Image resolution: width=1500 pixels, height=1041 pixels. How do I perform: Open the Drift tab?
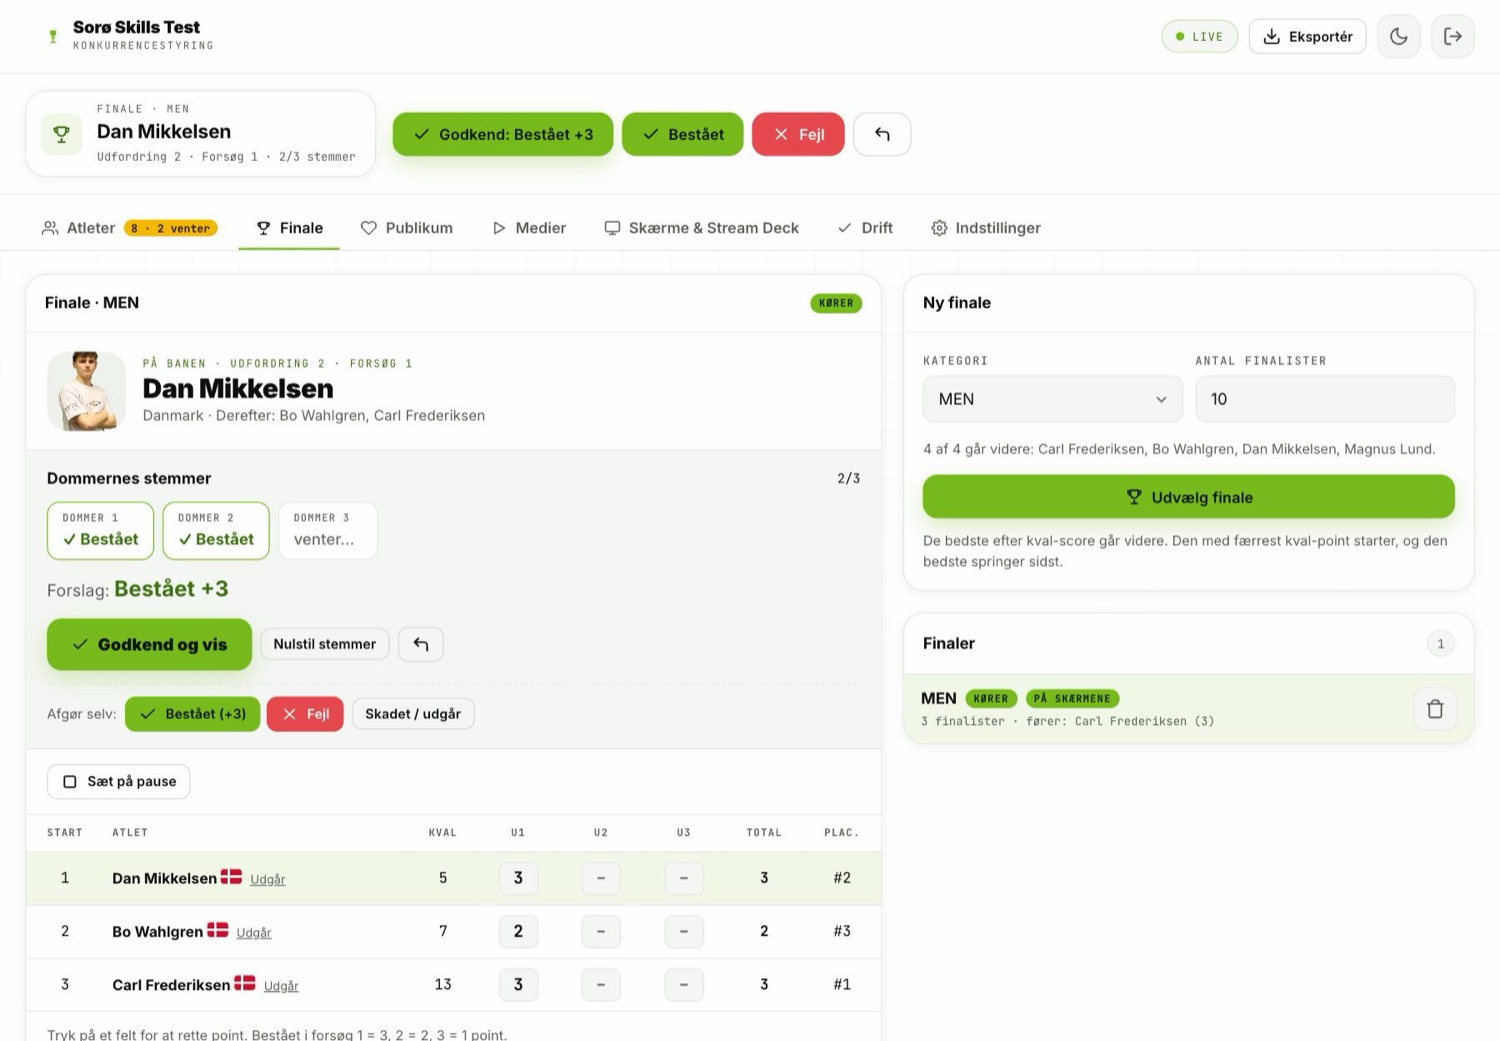coord(865,228)
